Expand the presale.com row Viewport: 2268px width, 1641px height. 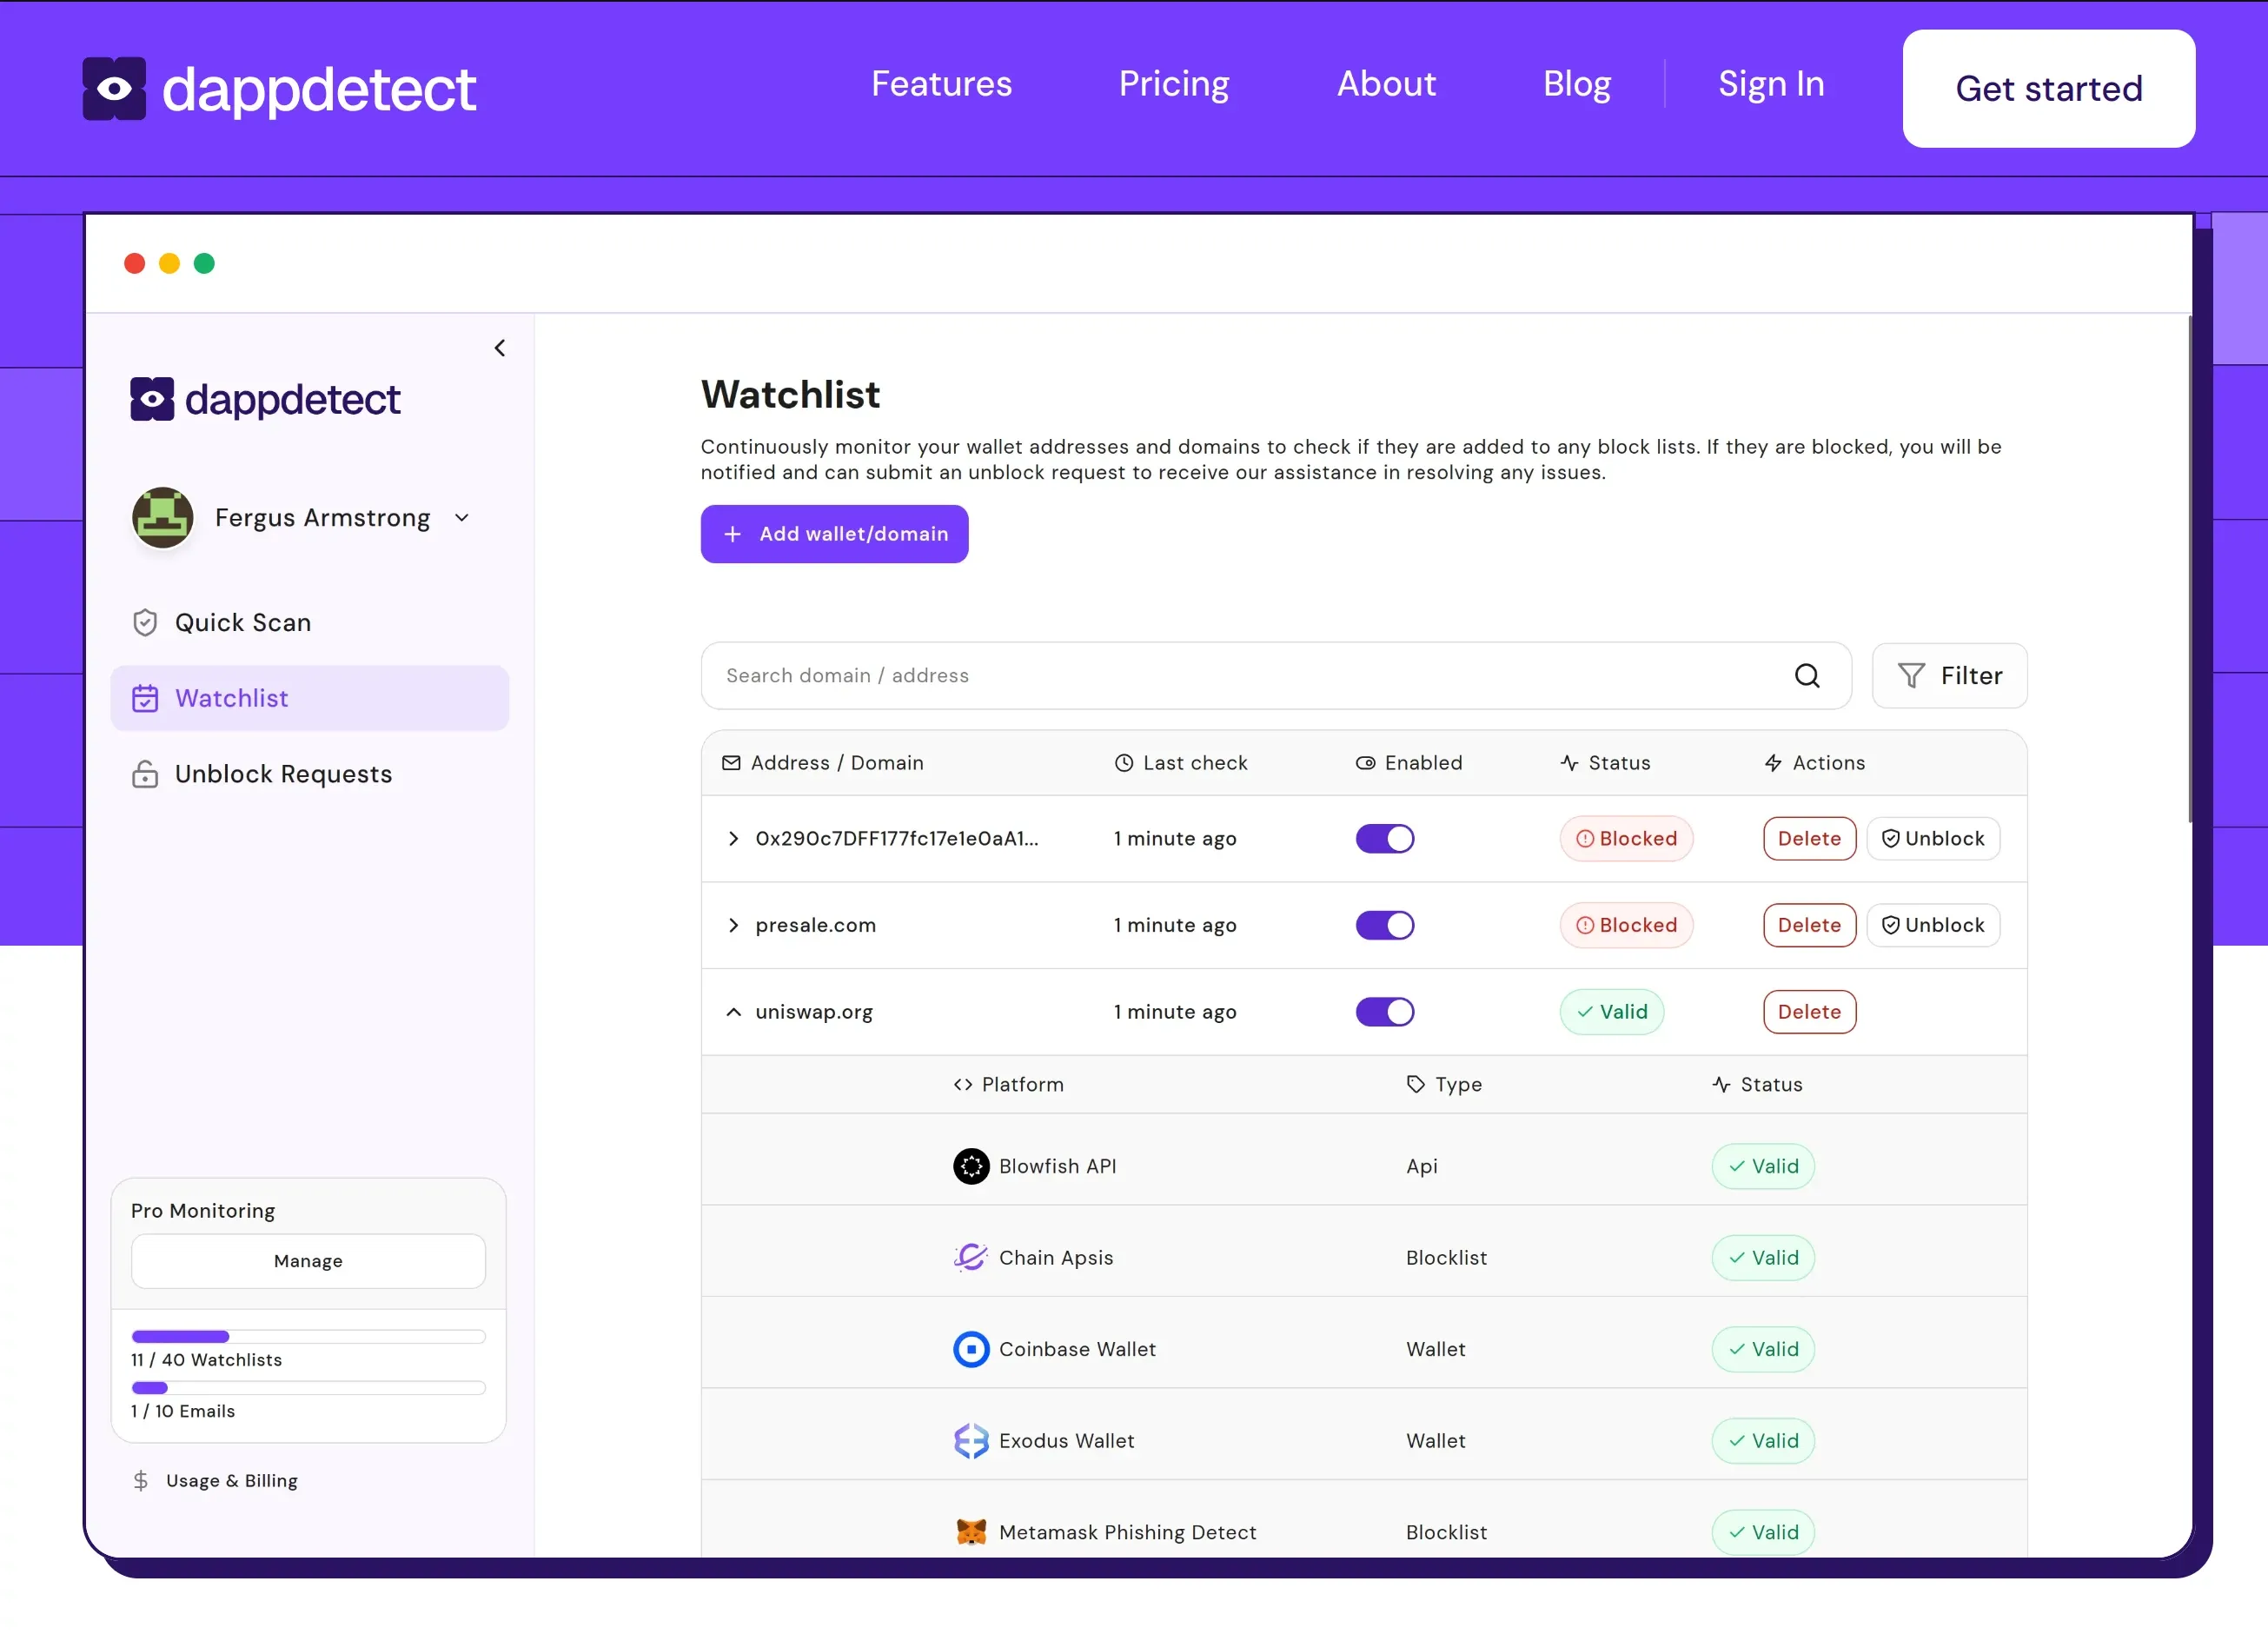pos(733,926)
